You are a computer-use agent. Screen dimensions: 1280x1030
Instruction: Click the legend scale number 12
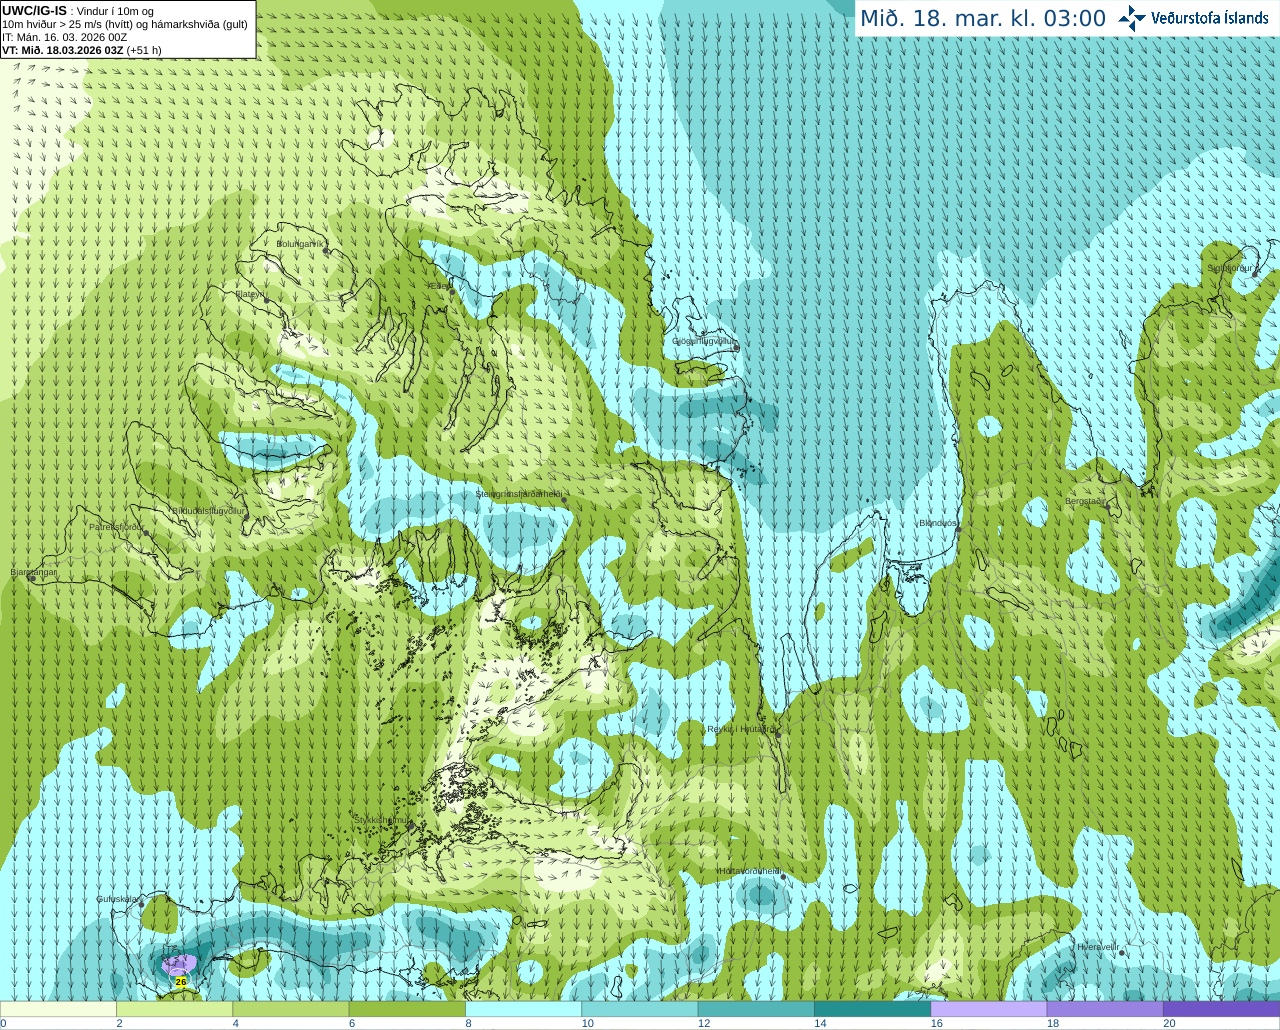click(704, 1023)
